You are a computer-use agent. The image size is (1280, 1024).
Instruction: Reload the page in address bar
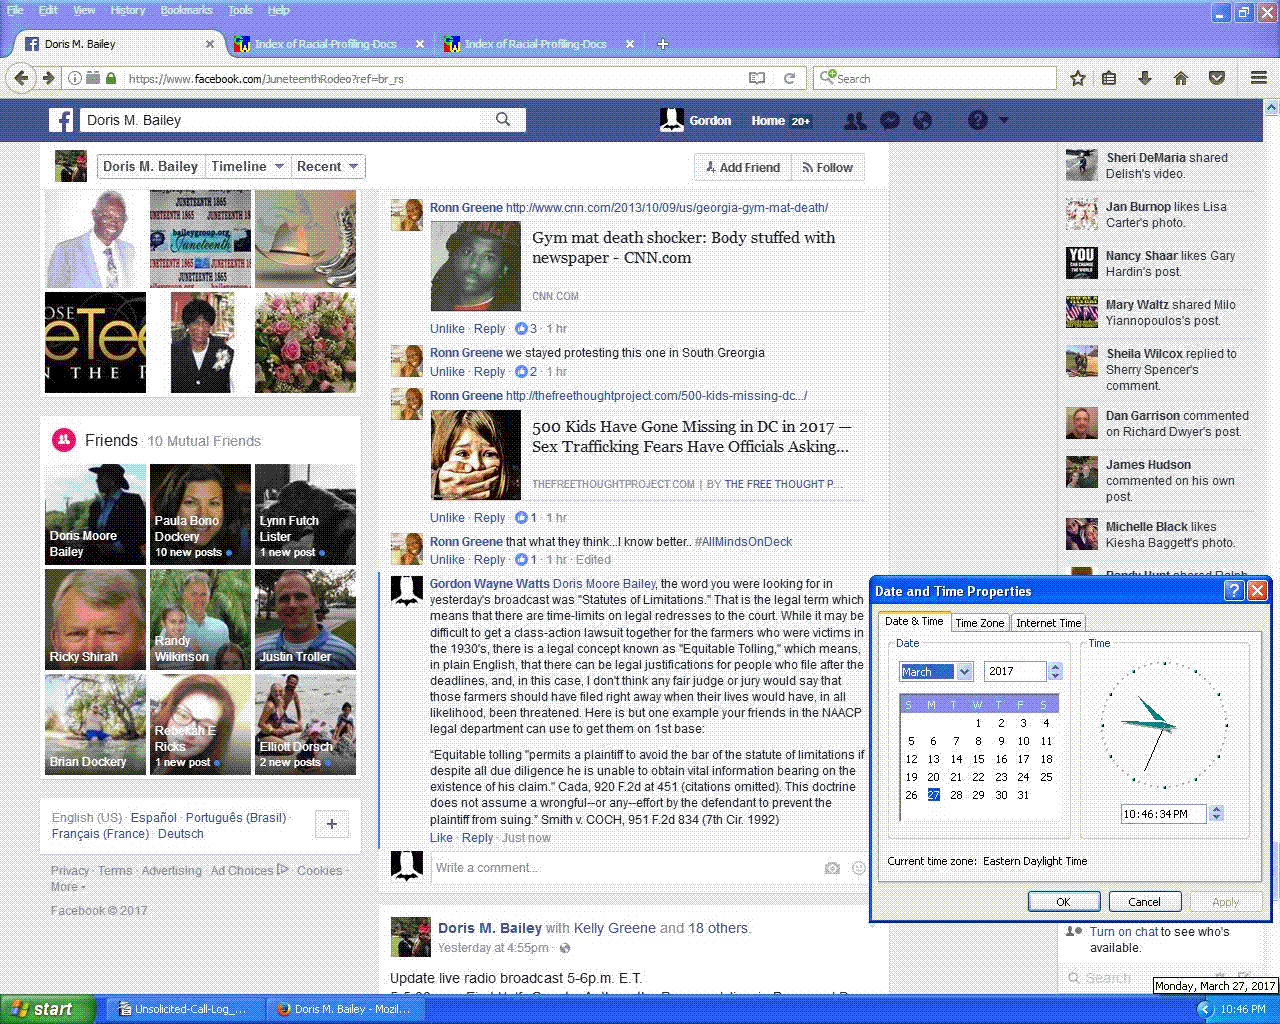[x=789, y=78]
